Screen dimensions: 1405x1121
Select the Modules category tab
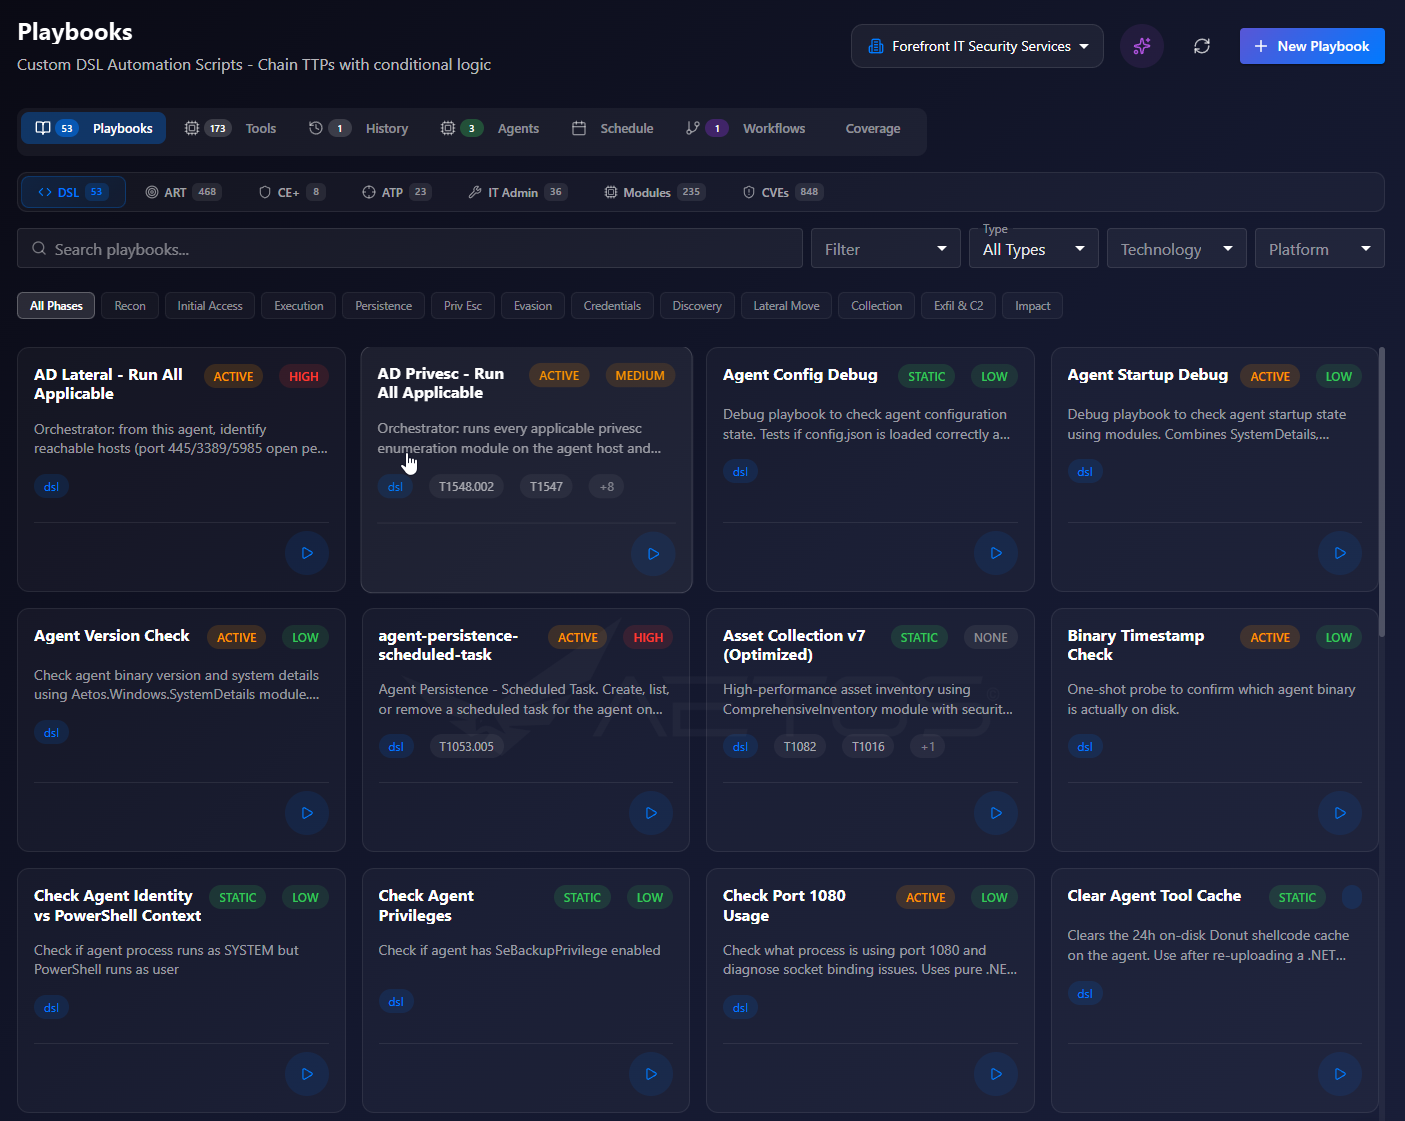[x=654, y=192]
